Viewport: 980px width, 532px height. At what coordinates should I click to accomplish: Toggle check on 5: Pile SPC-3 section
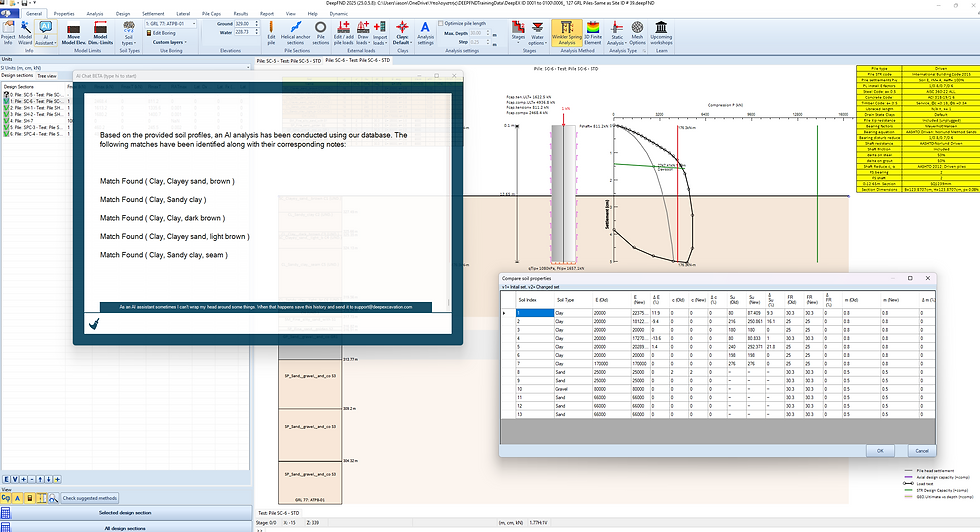tap(6, 128)
